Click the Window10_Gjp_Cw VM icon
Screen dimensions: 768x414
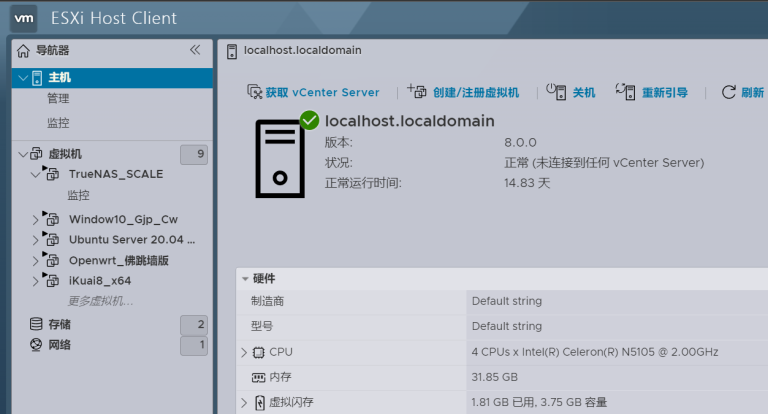(x=51, y=218)
